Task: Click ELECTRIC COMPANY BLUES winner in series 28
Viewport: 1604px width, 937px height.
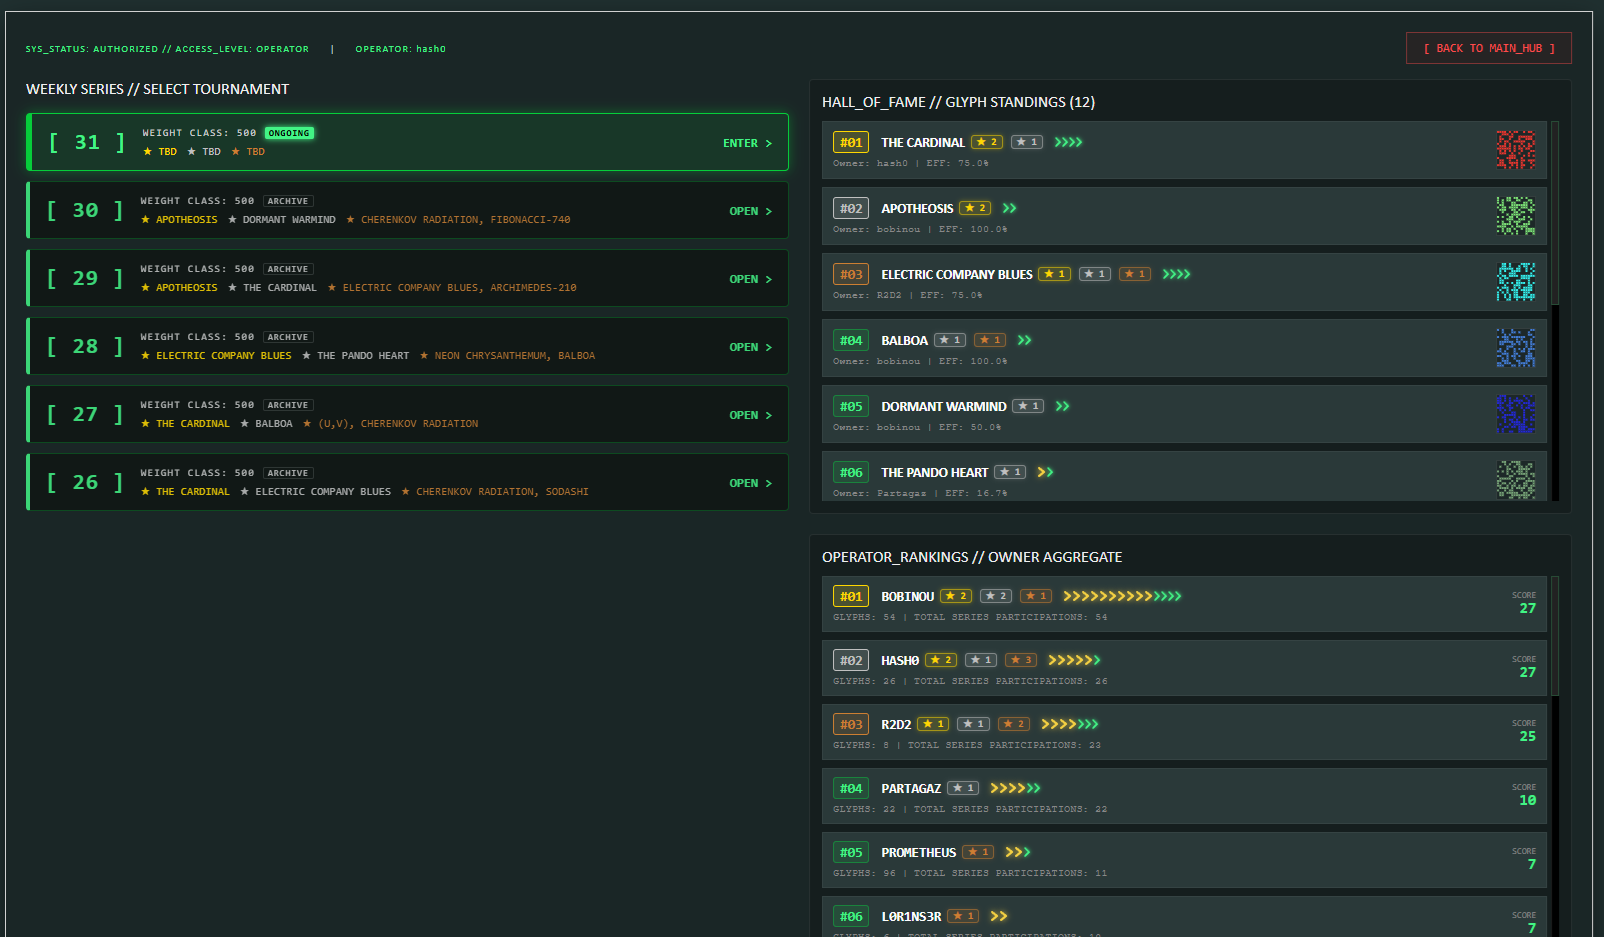Action: click(x=224, y=356)
